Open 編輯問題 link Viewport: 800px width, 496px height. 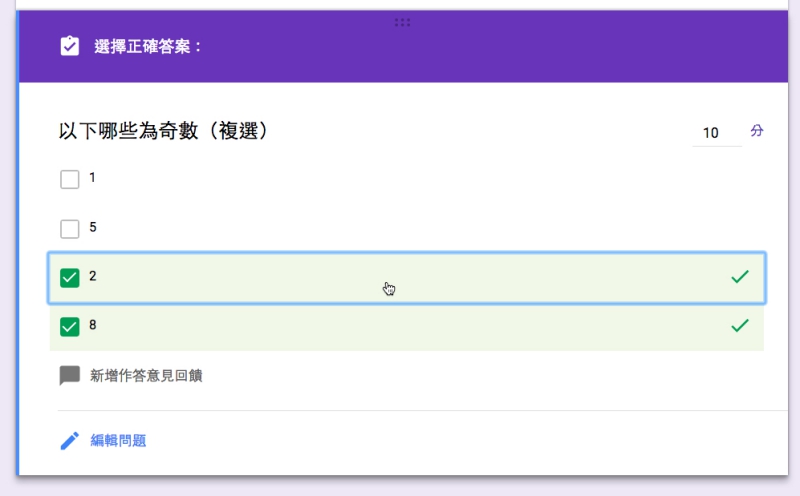[x=118, y=440]
